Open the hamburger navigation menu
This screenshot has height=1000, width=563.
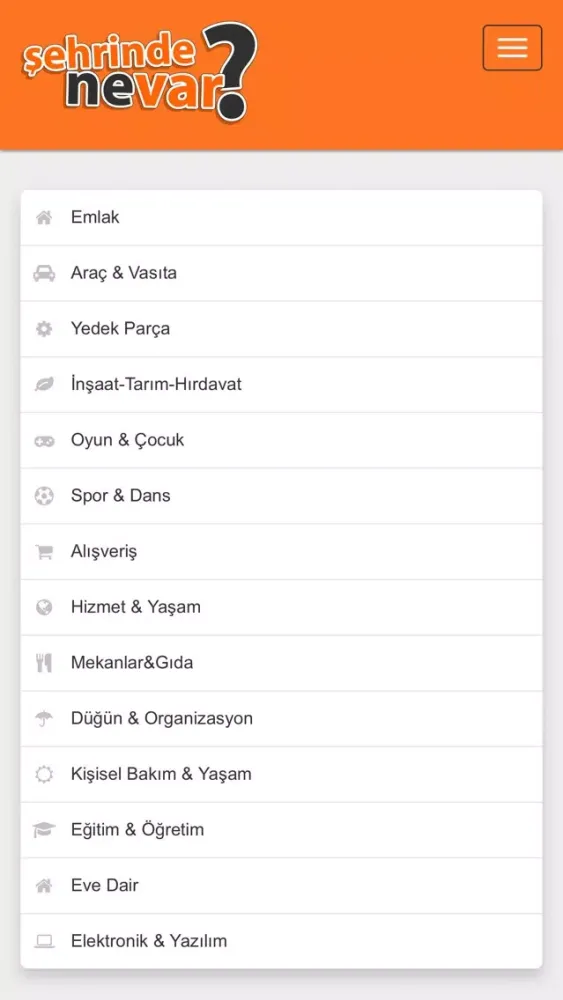pyautogui.click(x=512, y=48)
